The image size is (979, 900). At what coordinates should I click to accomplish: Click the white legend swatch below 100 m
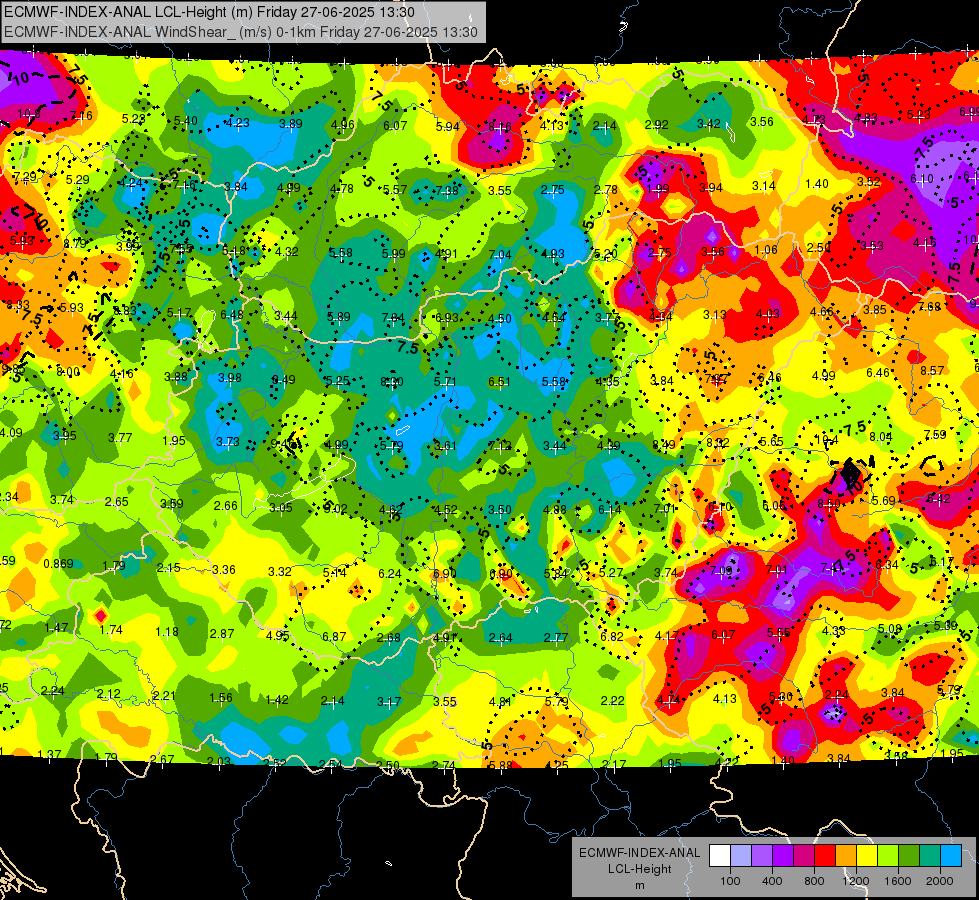coord(720,856)
